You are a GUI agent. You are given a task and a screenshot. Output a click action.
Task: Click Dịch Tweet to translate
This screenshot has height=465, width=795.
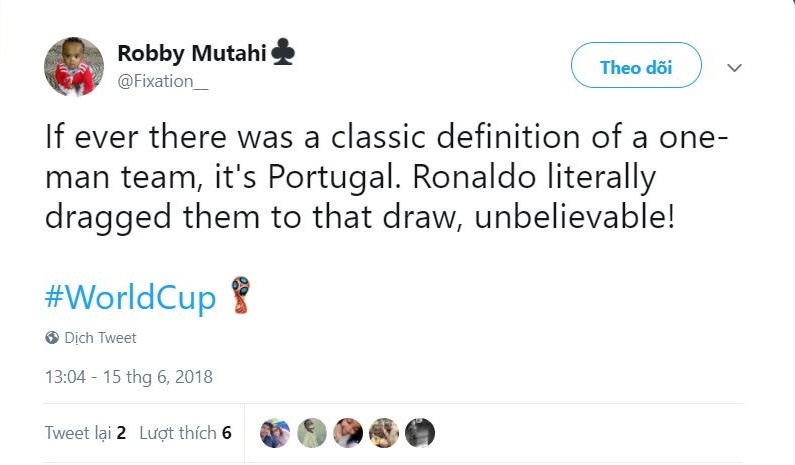[x=100, y=338]
